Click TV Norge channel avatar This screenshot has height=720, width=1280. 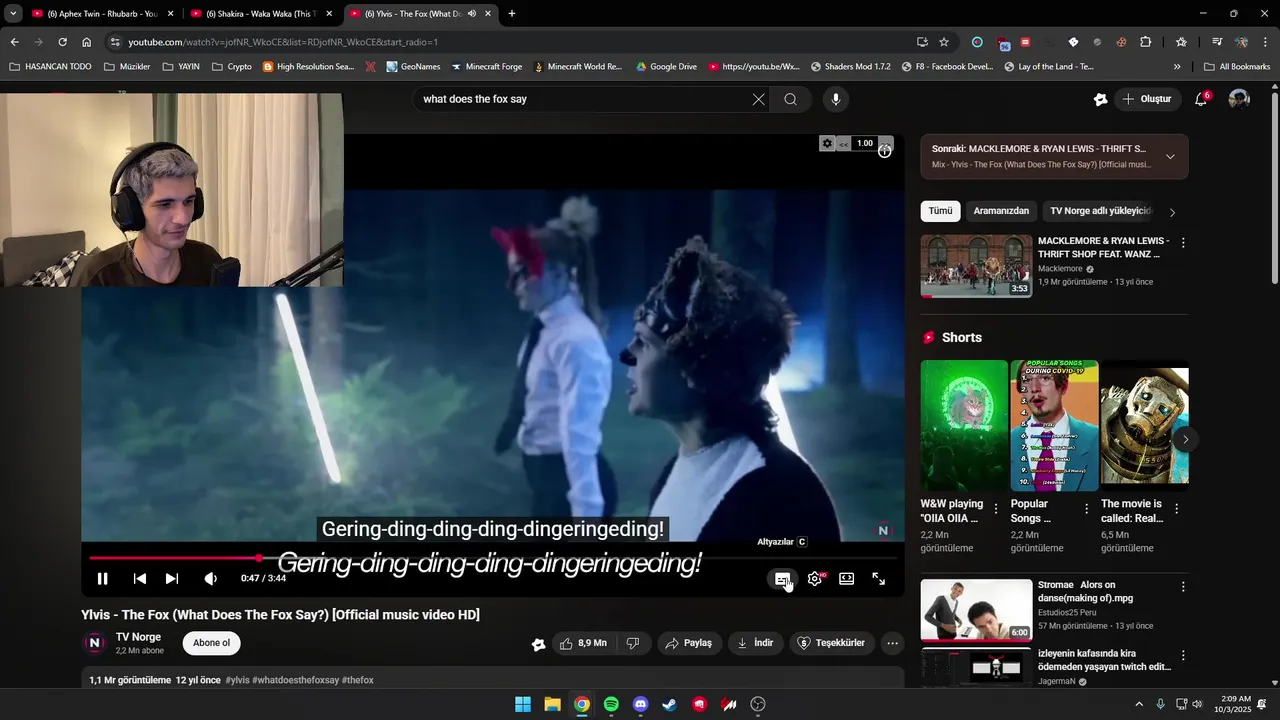95,643
